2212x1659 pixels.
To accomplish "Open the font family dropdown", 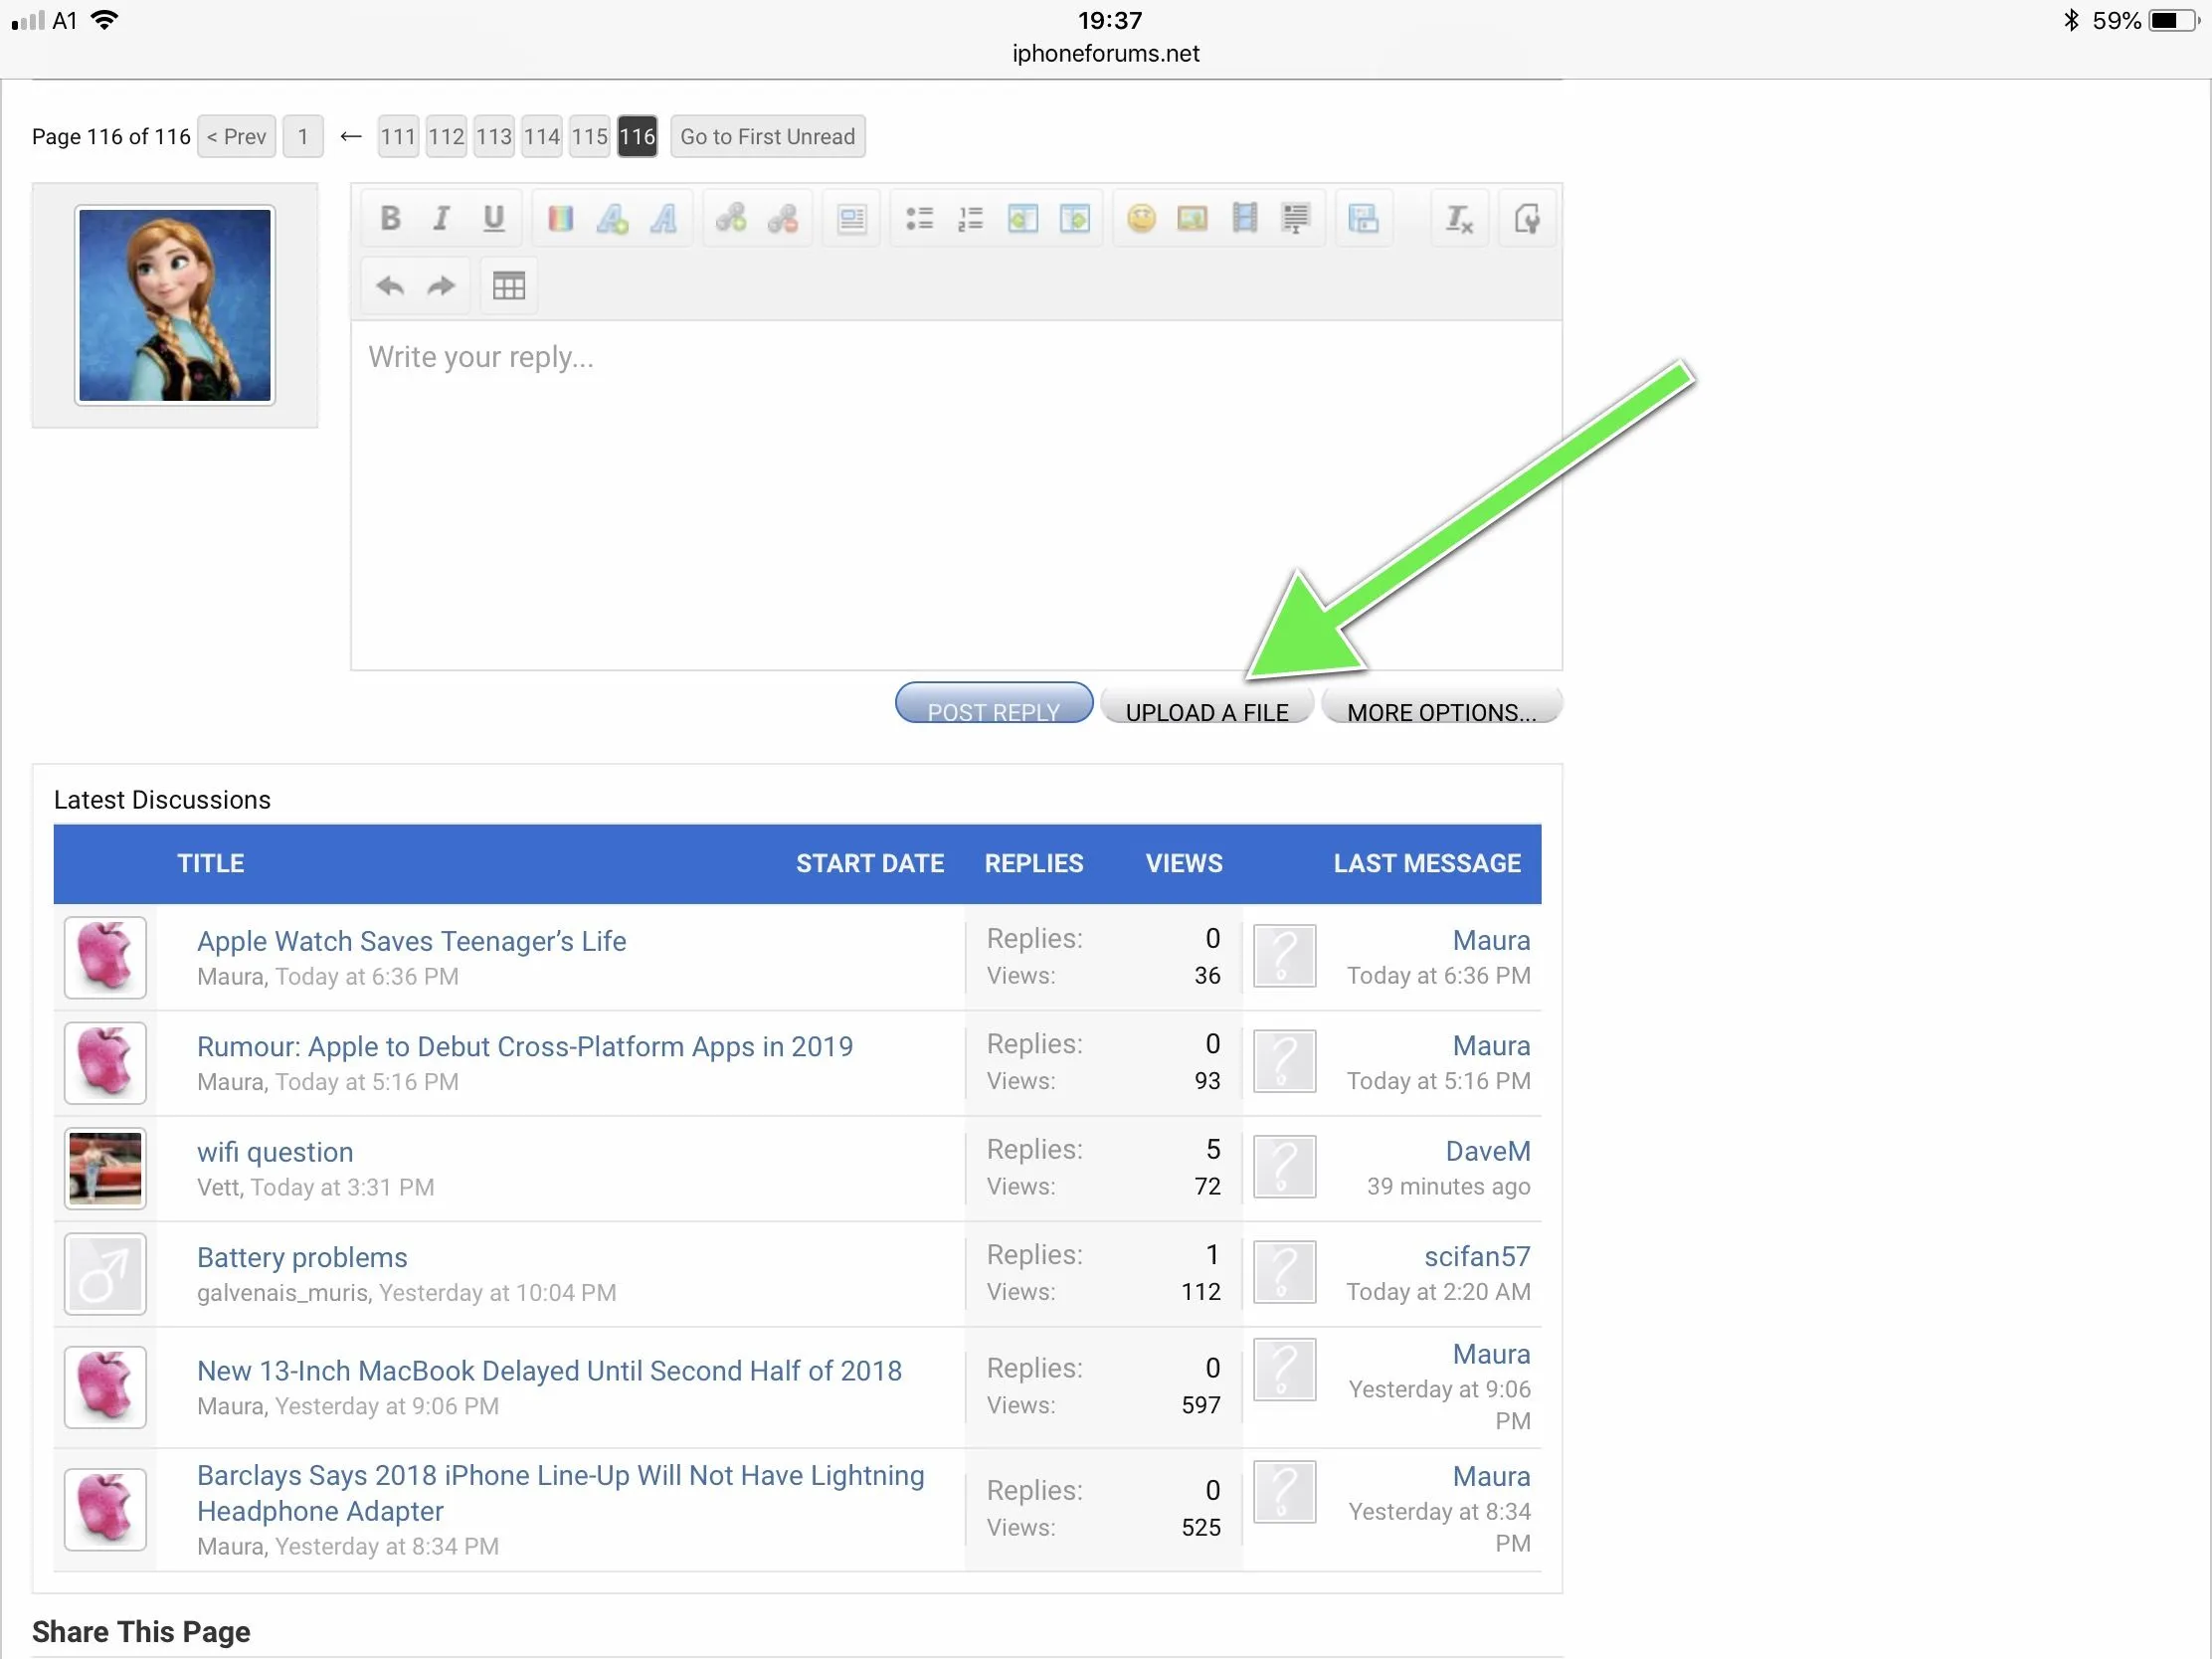I will (664, 218).
